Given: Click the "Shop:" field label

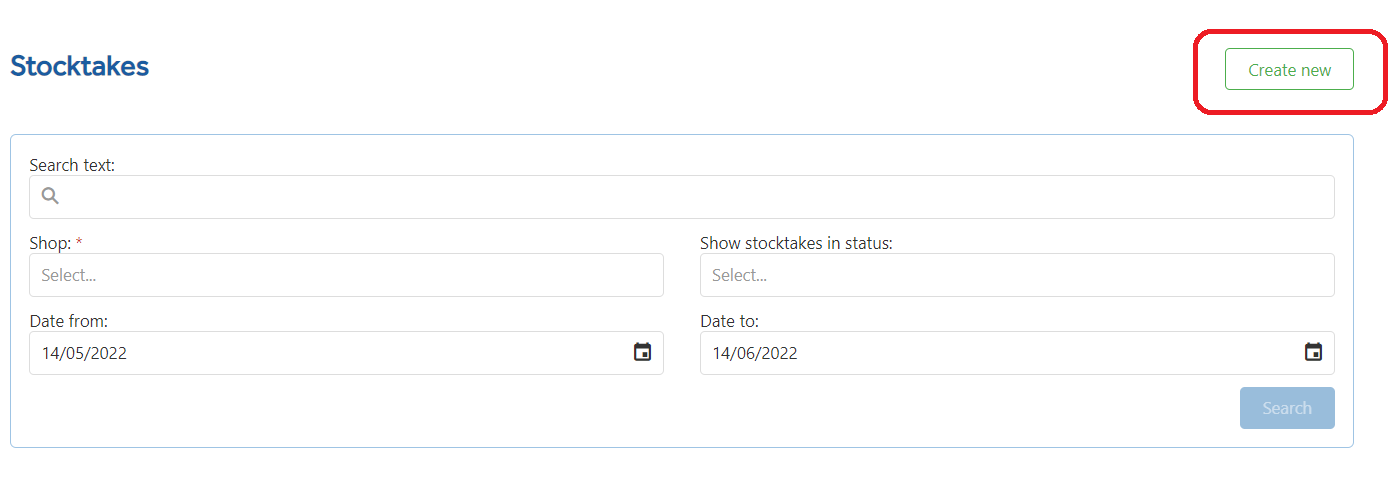Looking at the screenshot, I should click(50, 243).
